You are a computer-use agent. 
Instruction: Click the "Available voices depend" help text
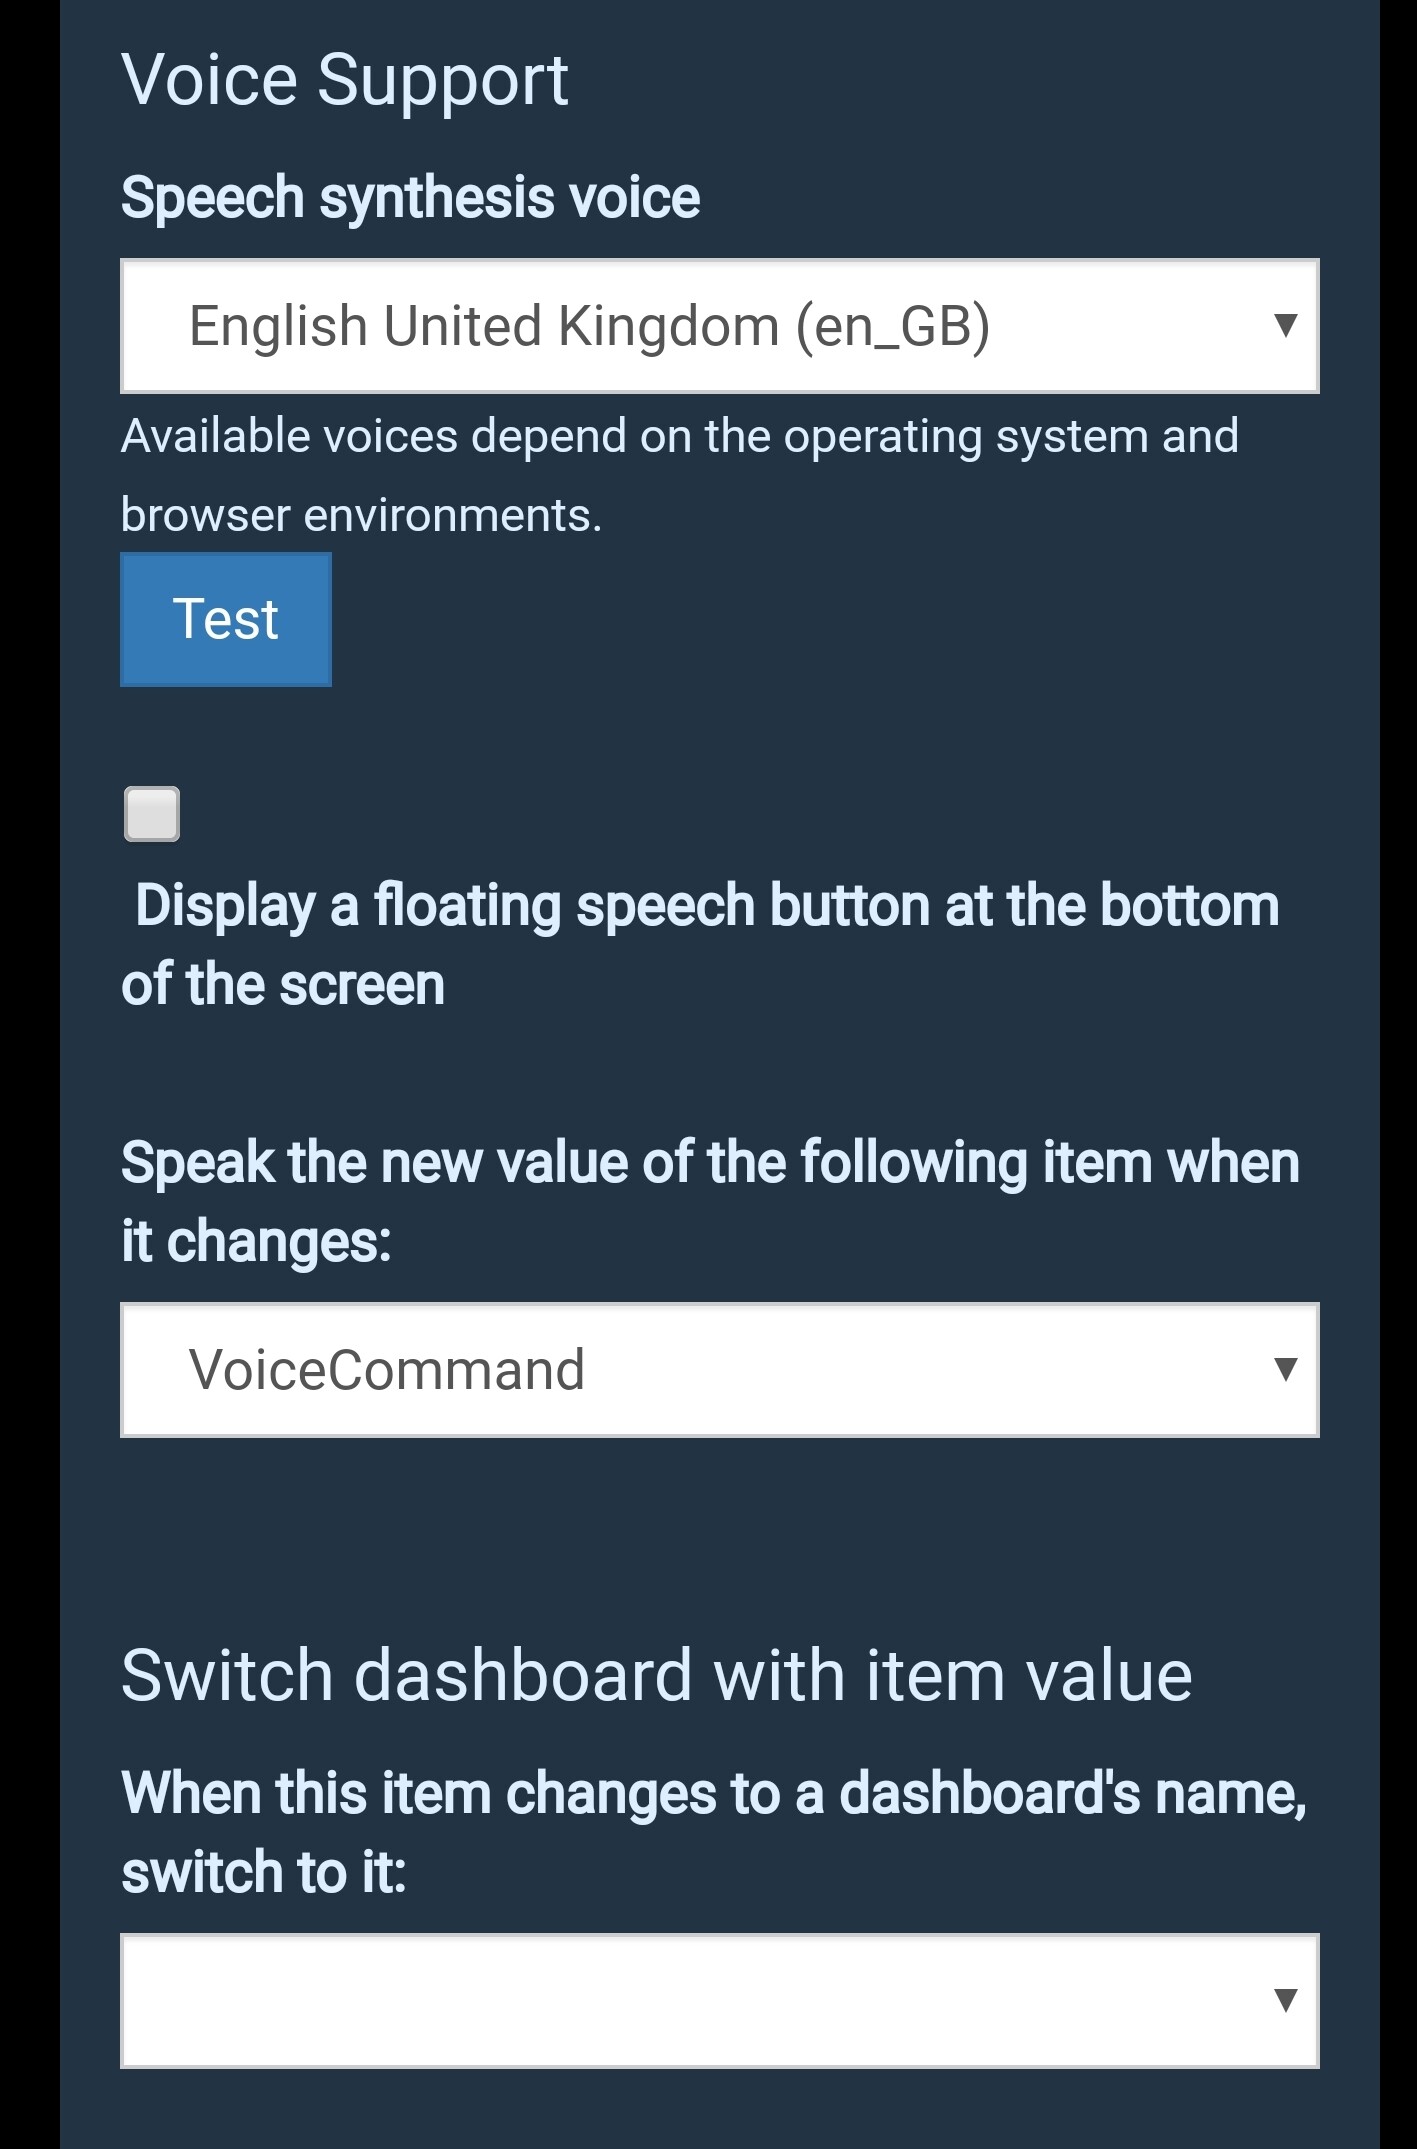click(x=679, y=437)
